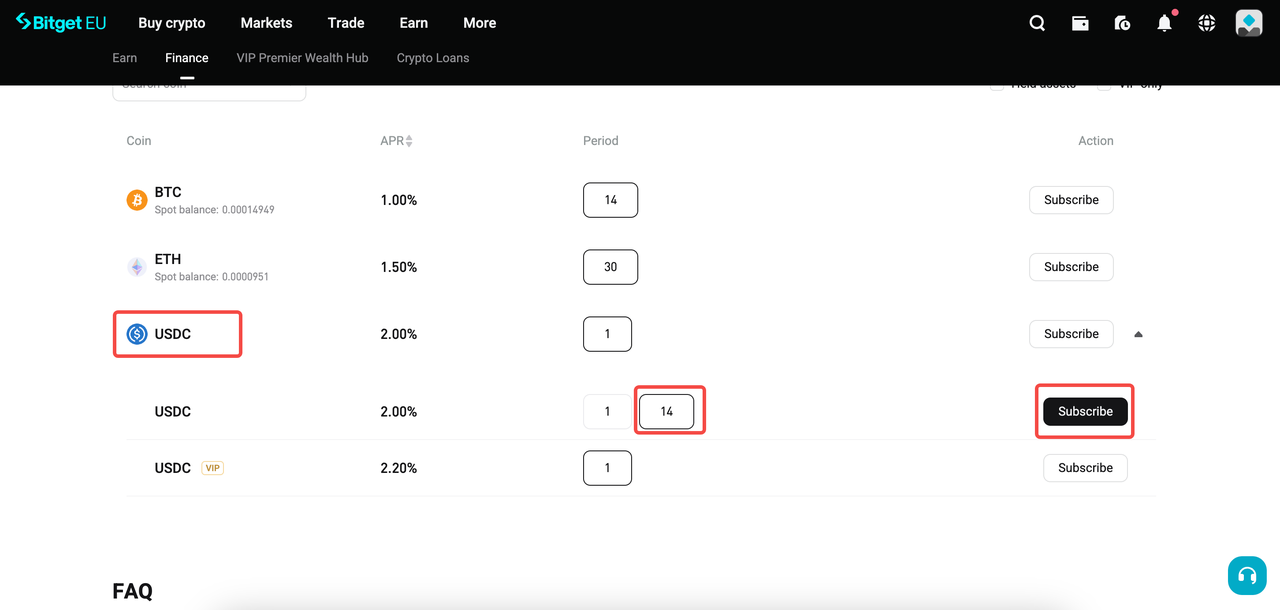Screen dimensions: 1280x610
Task: Select the 14-day period for BTC
Action: pyautogui.click(x=611, y=200)
